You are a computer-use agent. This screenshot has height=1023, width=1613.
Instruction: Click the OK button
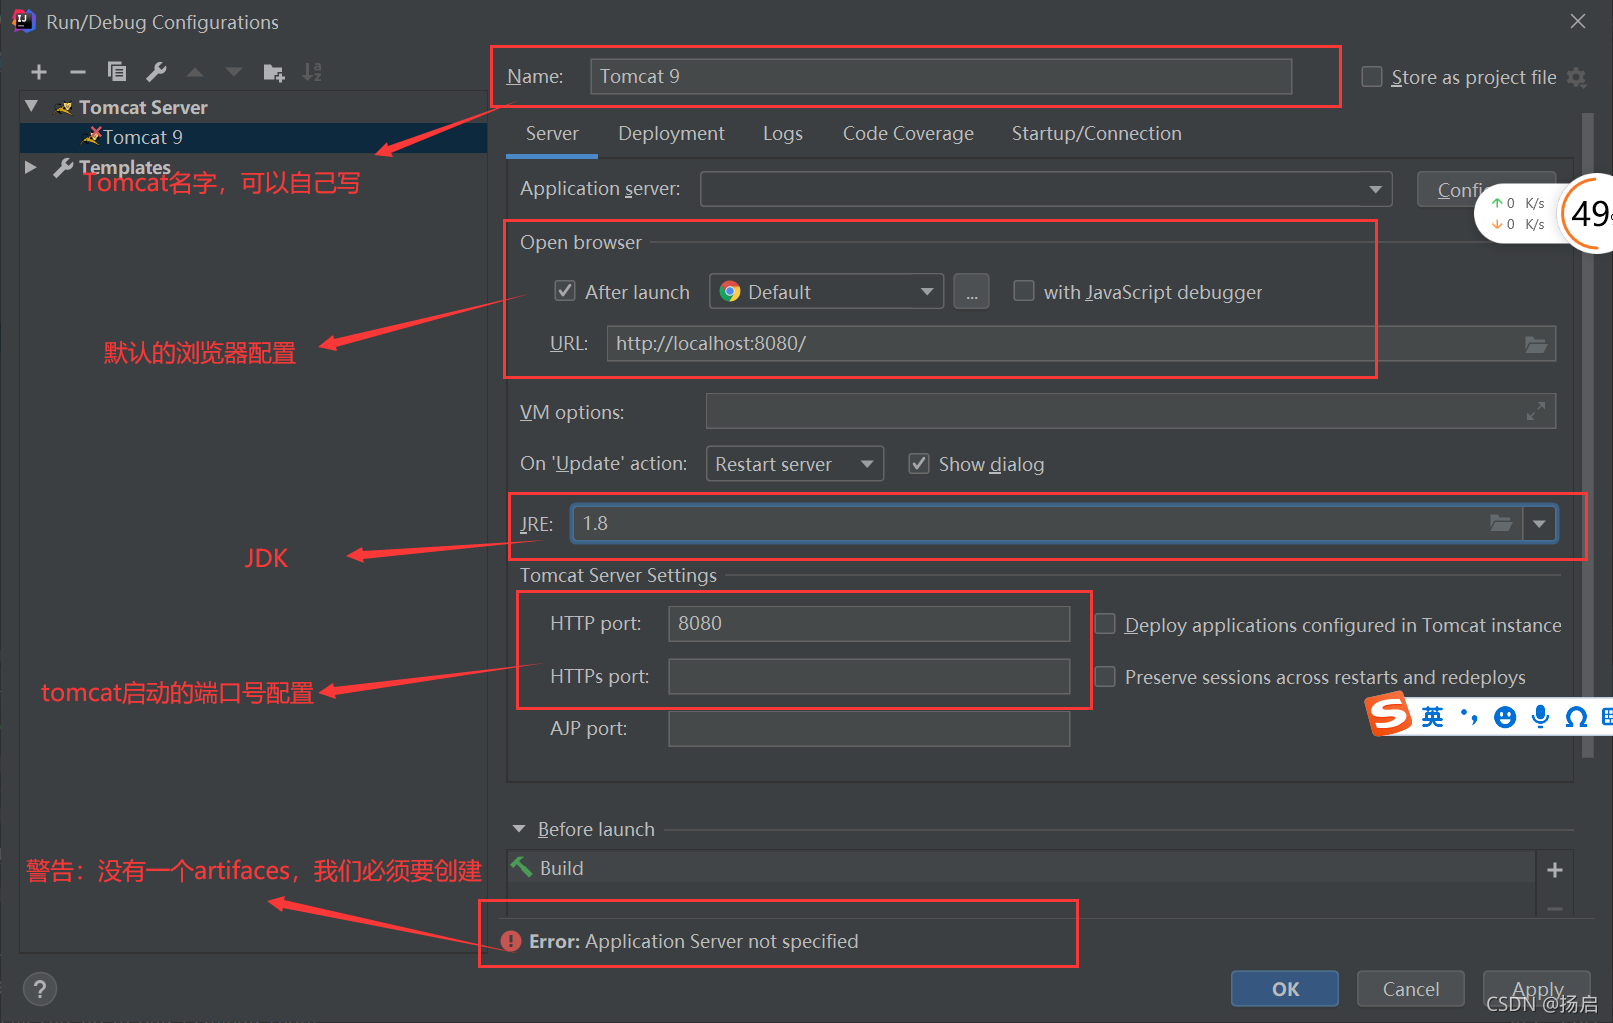(1285, 989)
